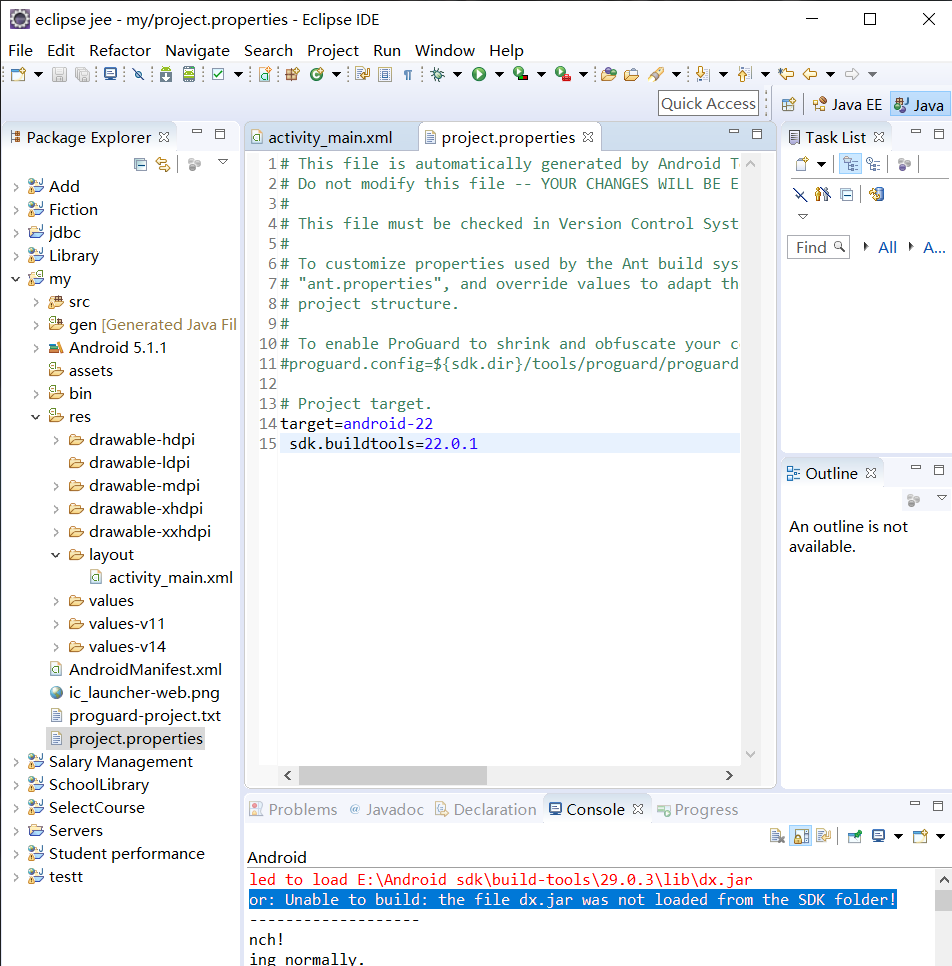Viewport: 952px width, 966px height.
Task: Collapse the my project node
Action: [x=16, y=279]
